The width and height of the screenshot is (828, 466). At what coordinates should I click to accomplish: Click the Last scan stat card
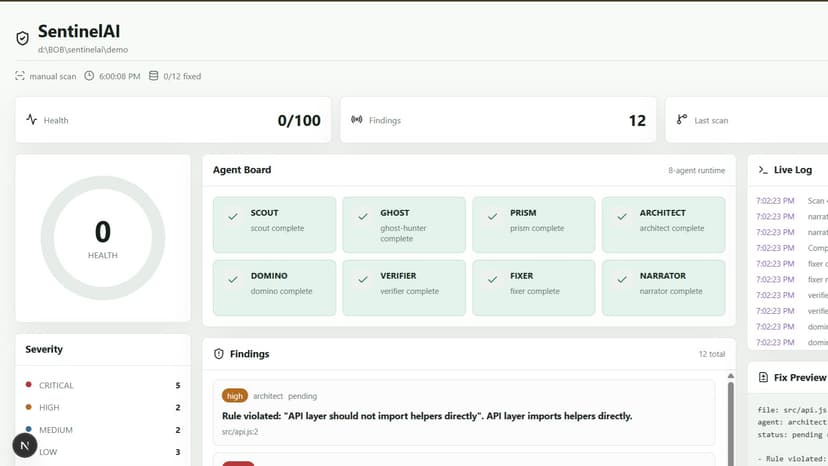point(747,120)
